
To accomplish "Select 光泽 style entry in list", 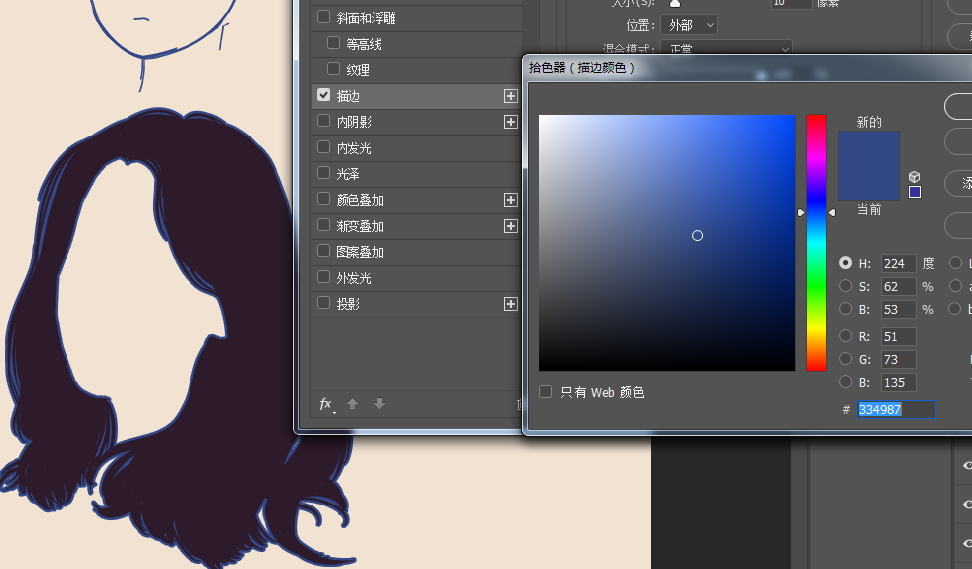I will (x=348, y=174).
